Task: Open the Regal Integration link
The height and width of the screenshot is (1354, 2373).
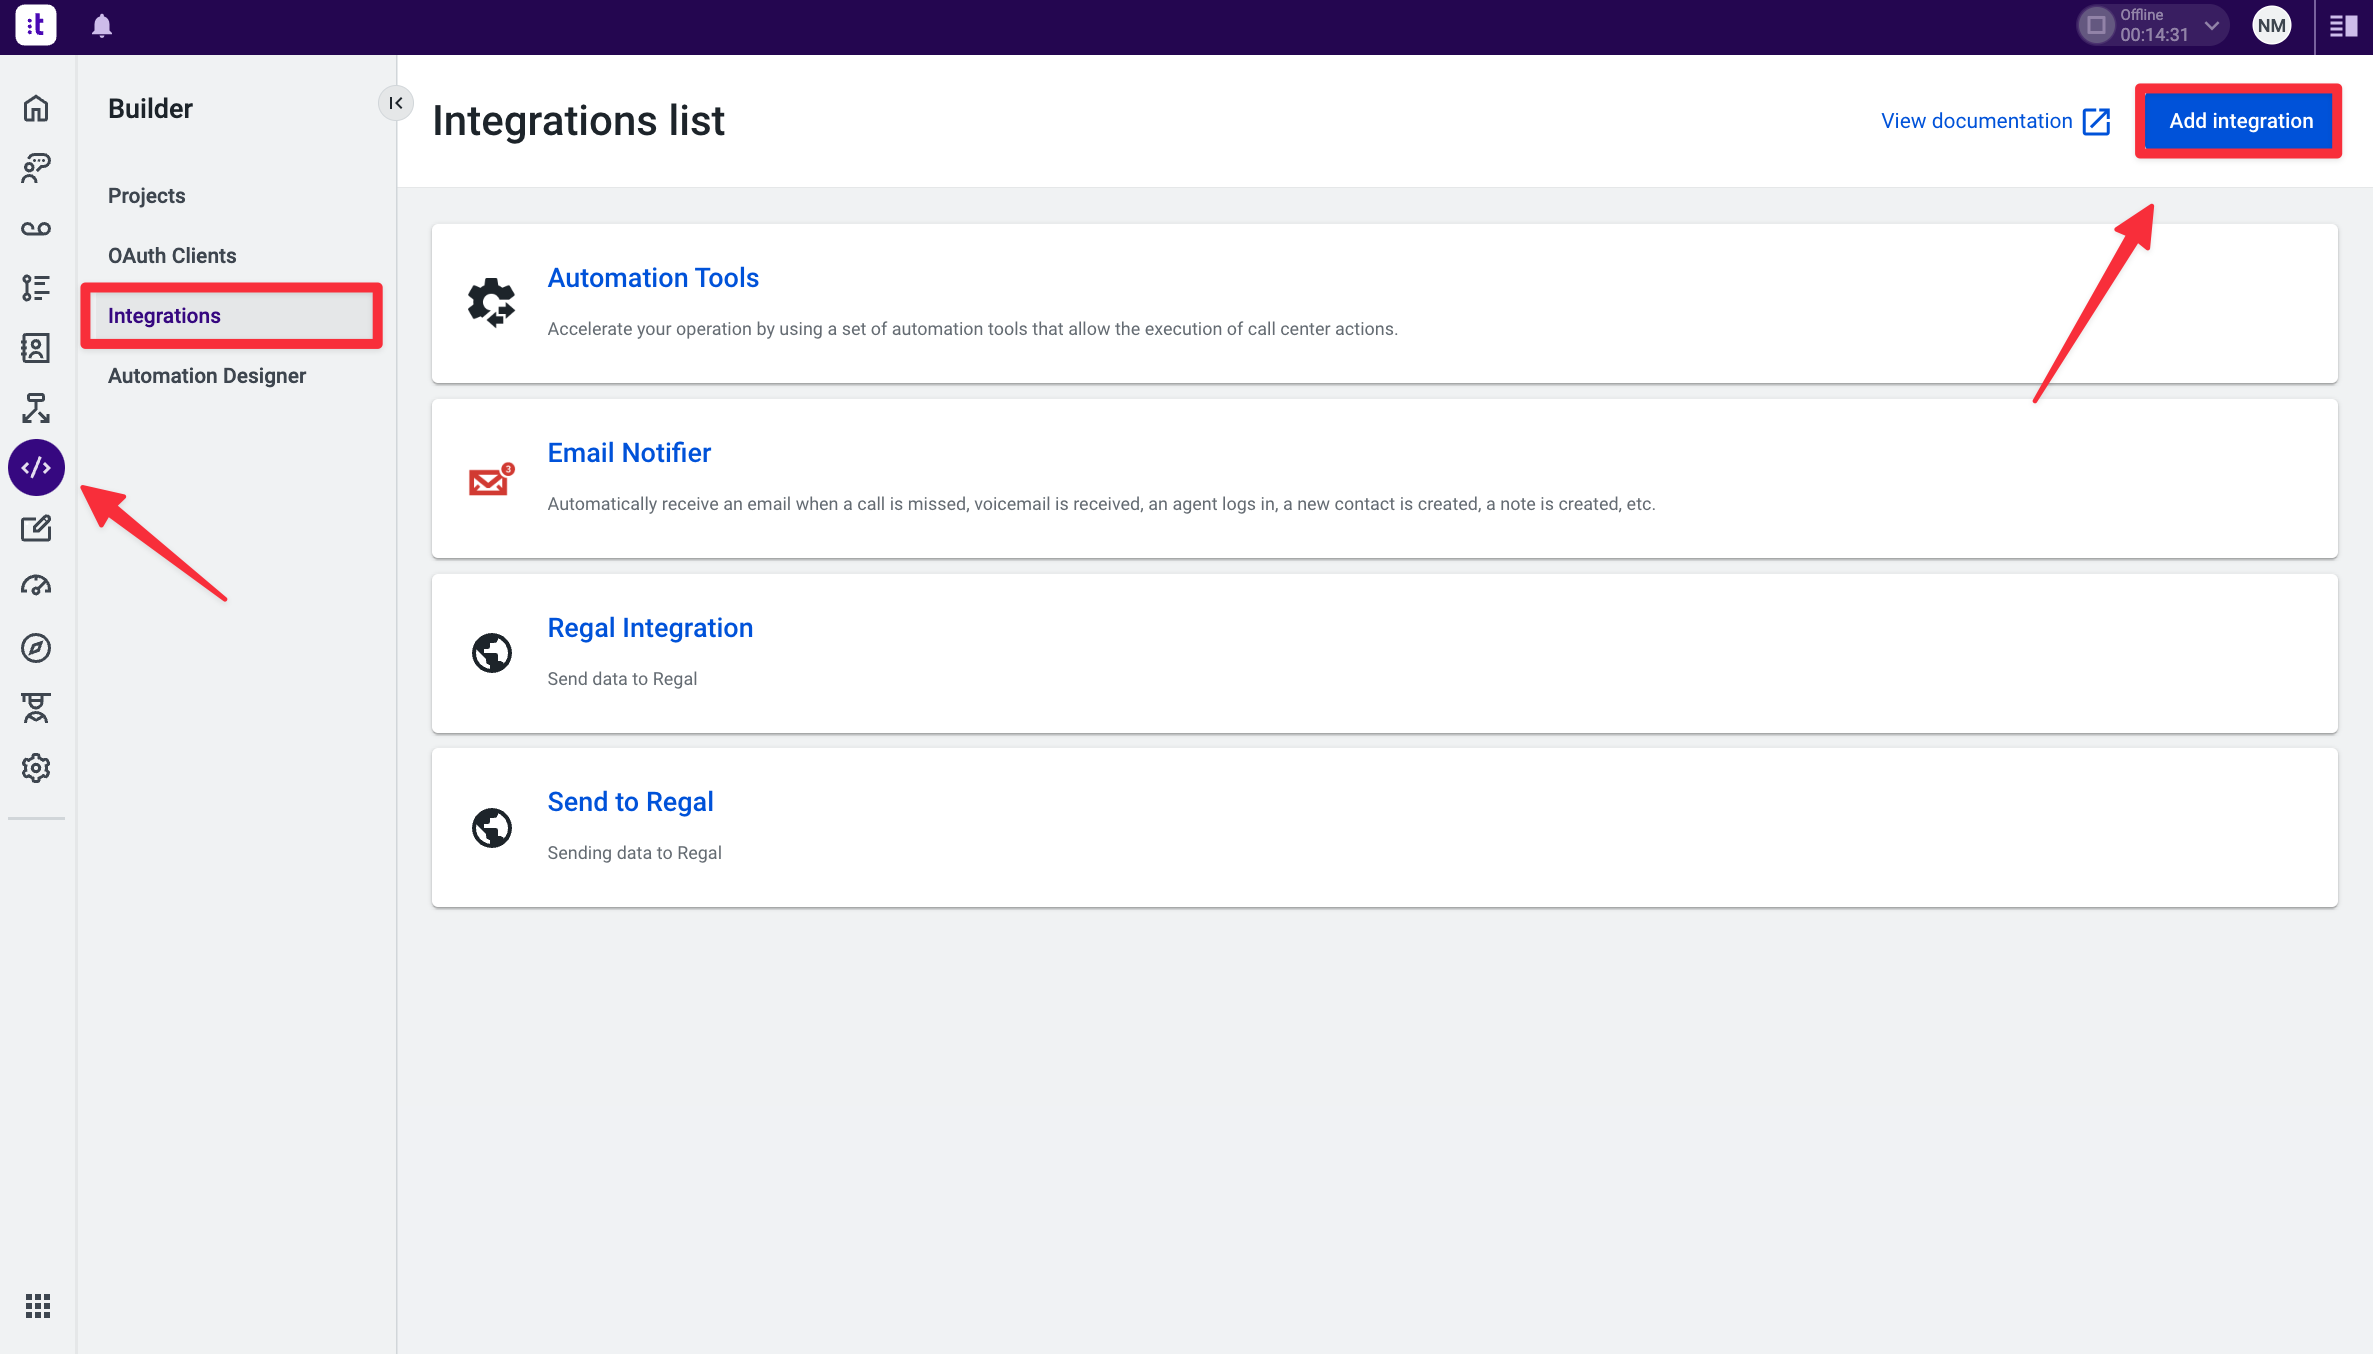Action: (x=650, y=628)
